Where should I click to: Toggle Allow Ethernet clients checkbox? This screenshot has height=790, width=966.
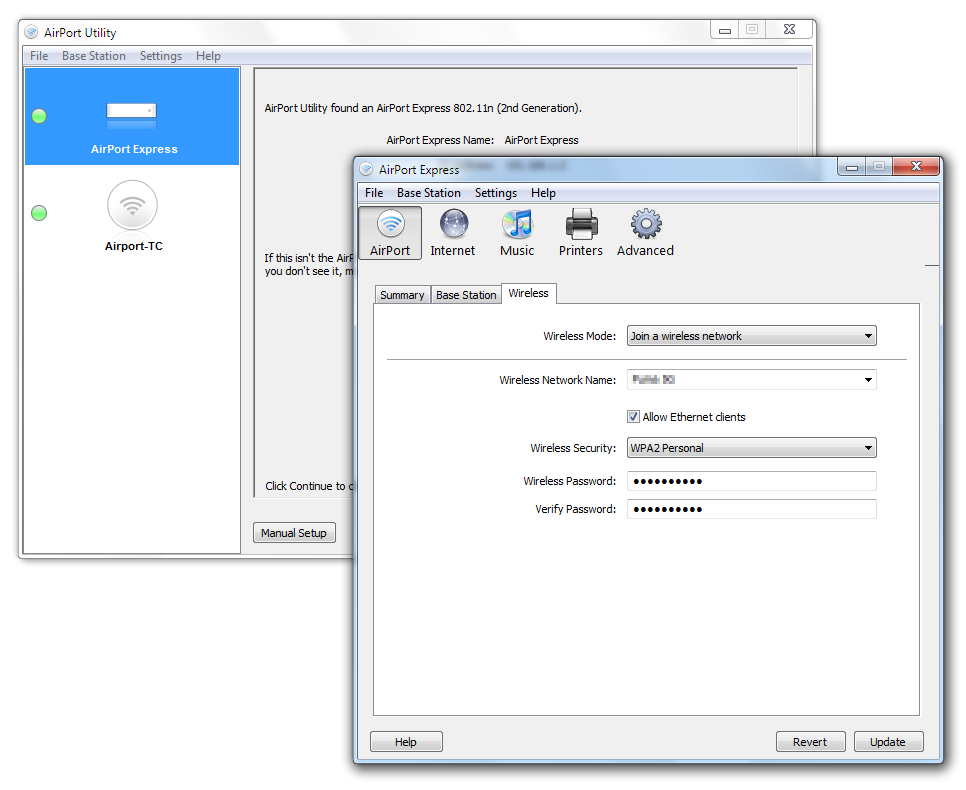[633, 417]
